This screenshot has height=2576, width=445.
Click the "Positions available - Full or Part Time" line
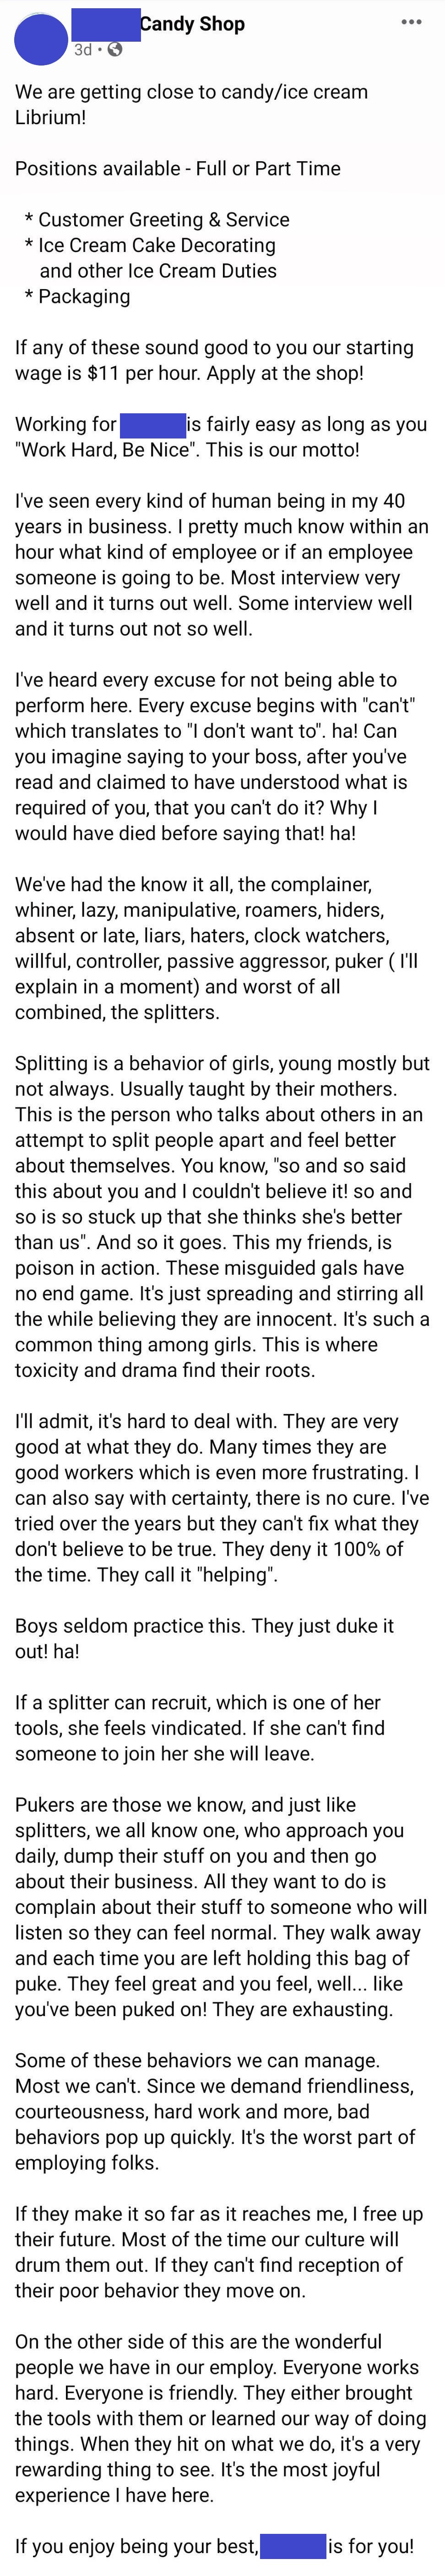click(177, 168)
